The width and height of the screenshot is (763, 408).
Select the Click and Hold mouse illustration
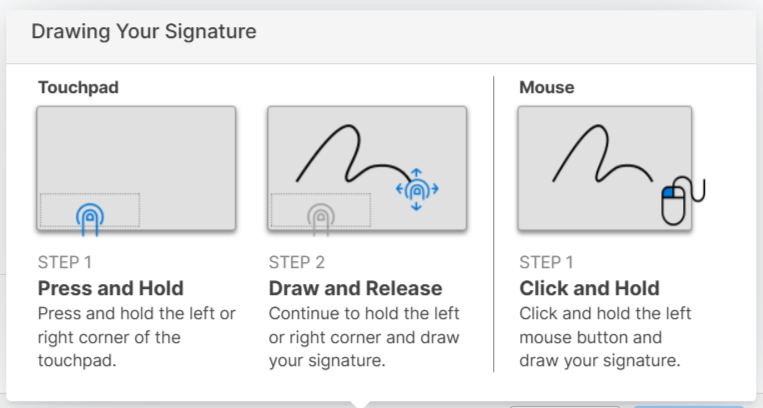click(605, 168)
